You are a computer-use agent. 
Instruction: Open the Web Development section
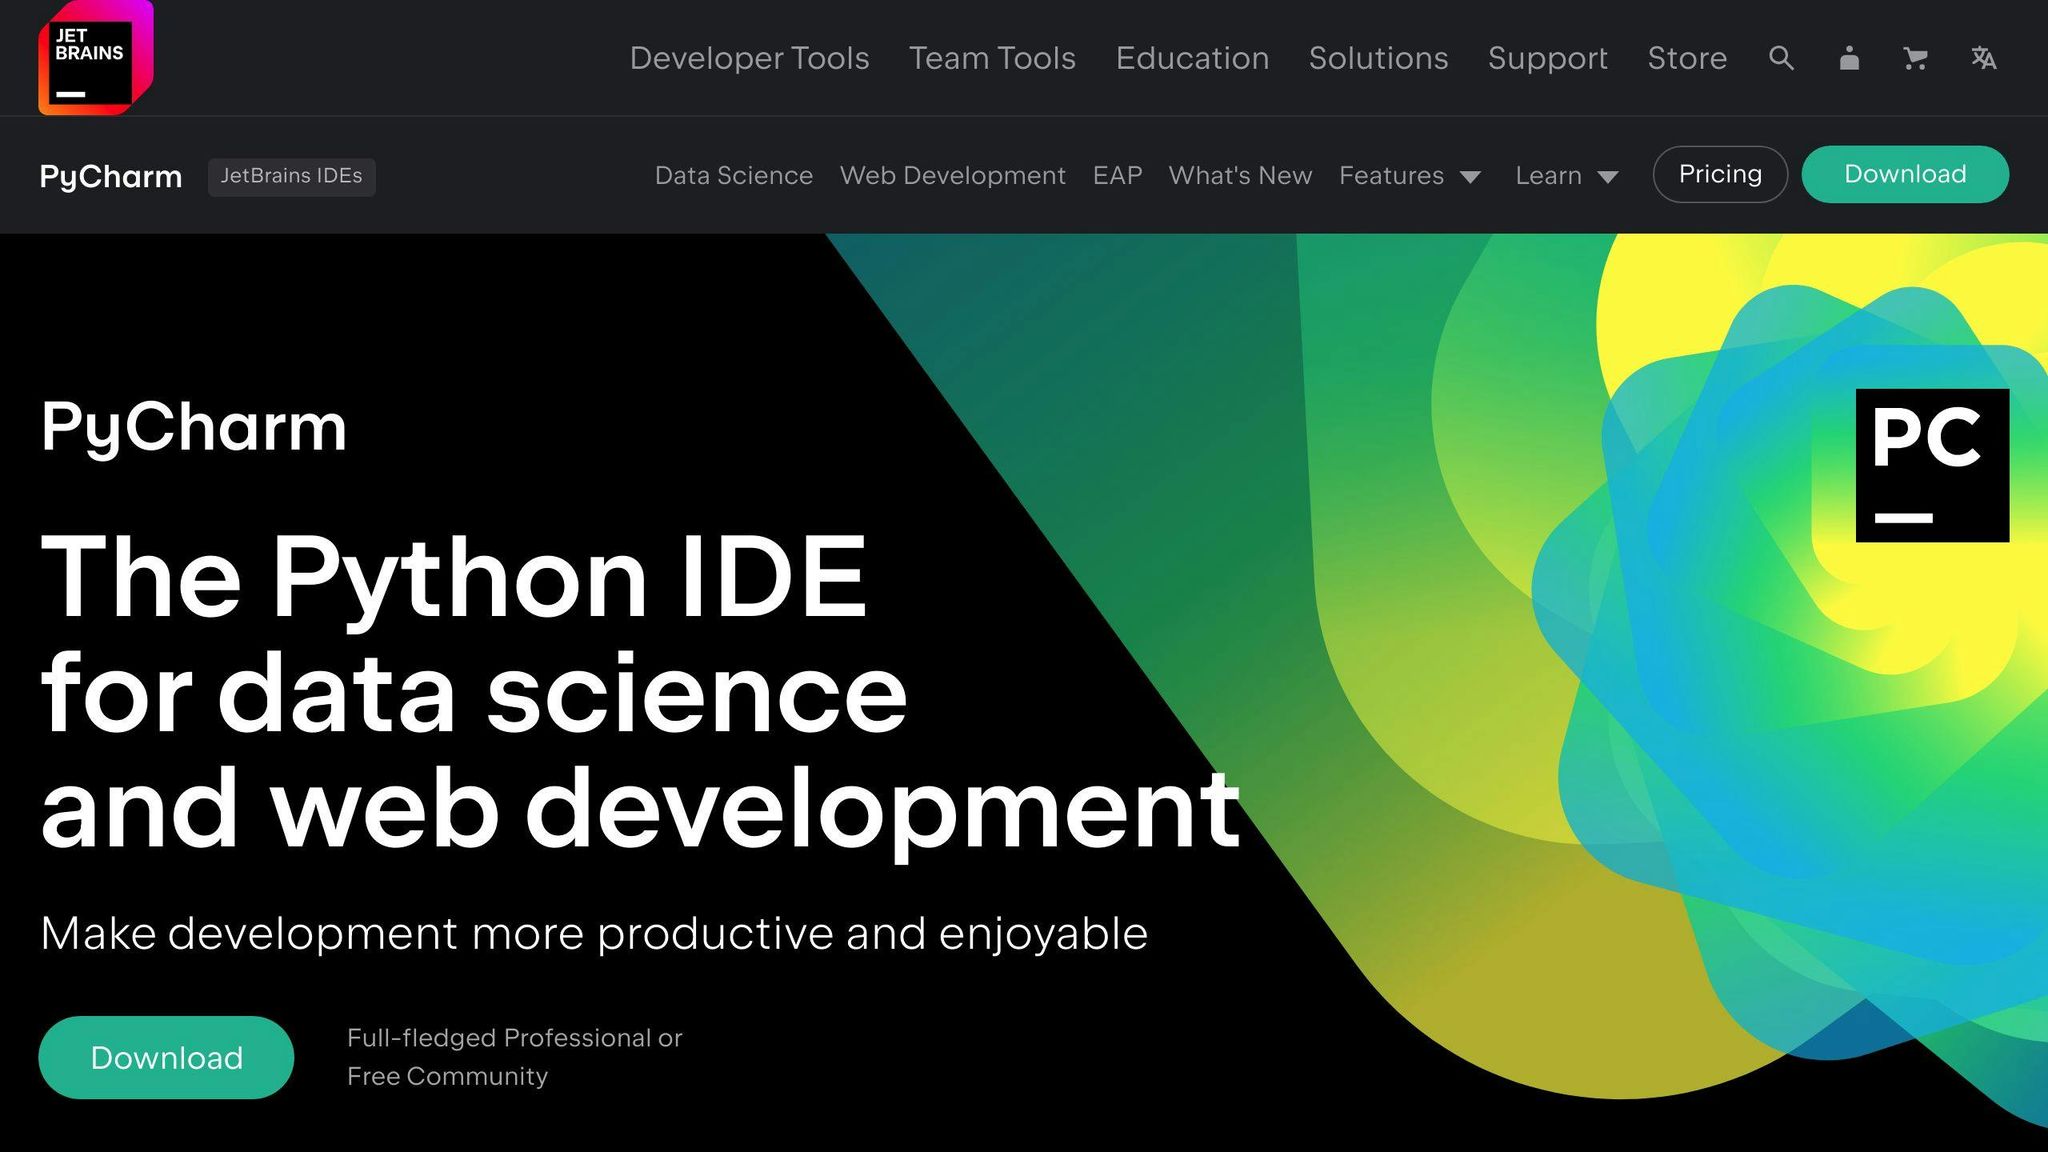pyautogui.click(x=952, y=175)
